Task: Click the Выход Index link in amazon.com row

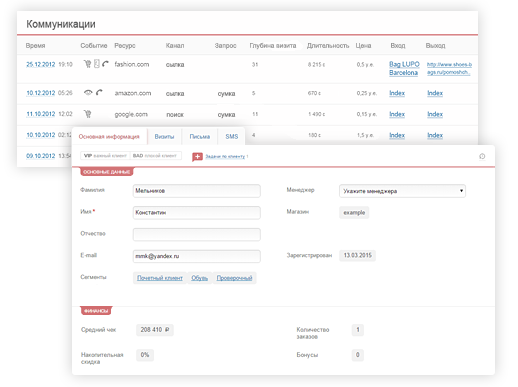Action: (435, 93)
